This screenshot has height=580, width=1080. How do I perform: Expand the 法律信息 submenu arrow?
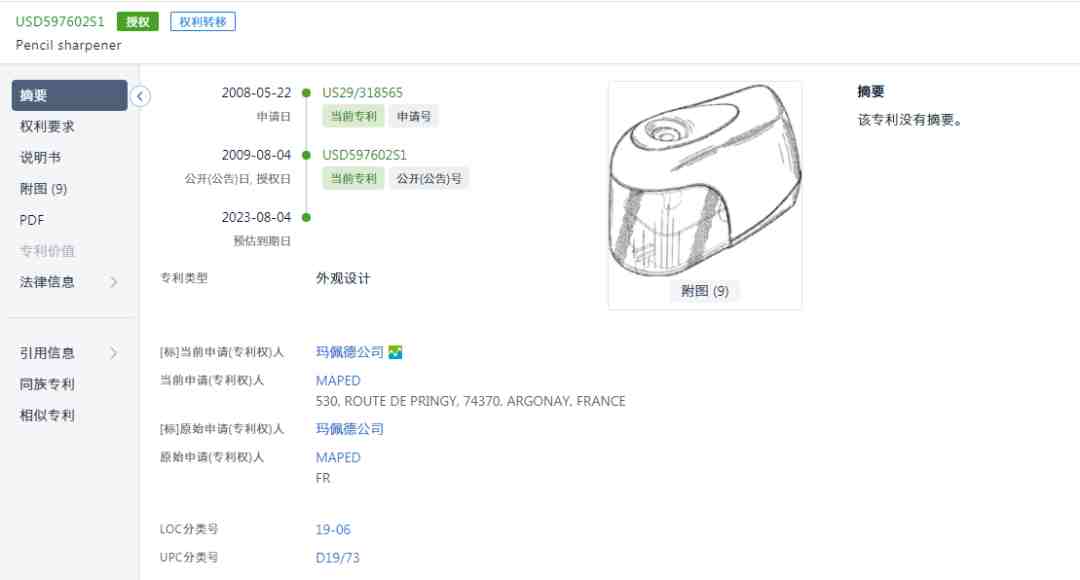[x=114, y=282]
